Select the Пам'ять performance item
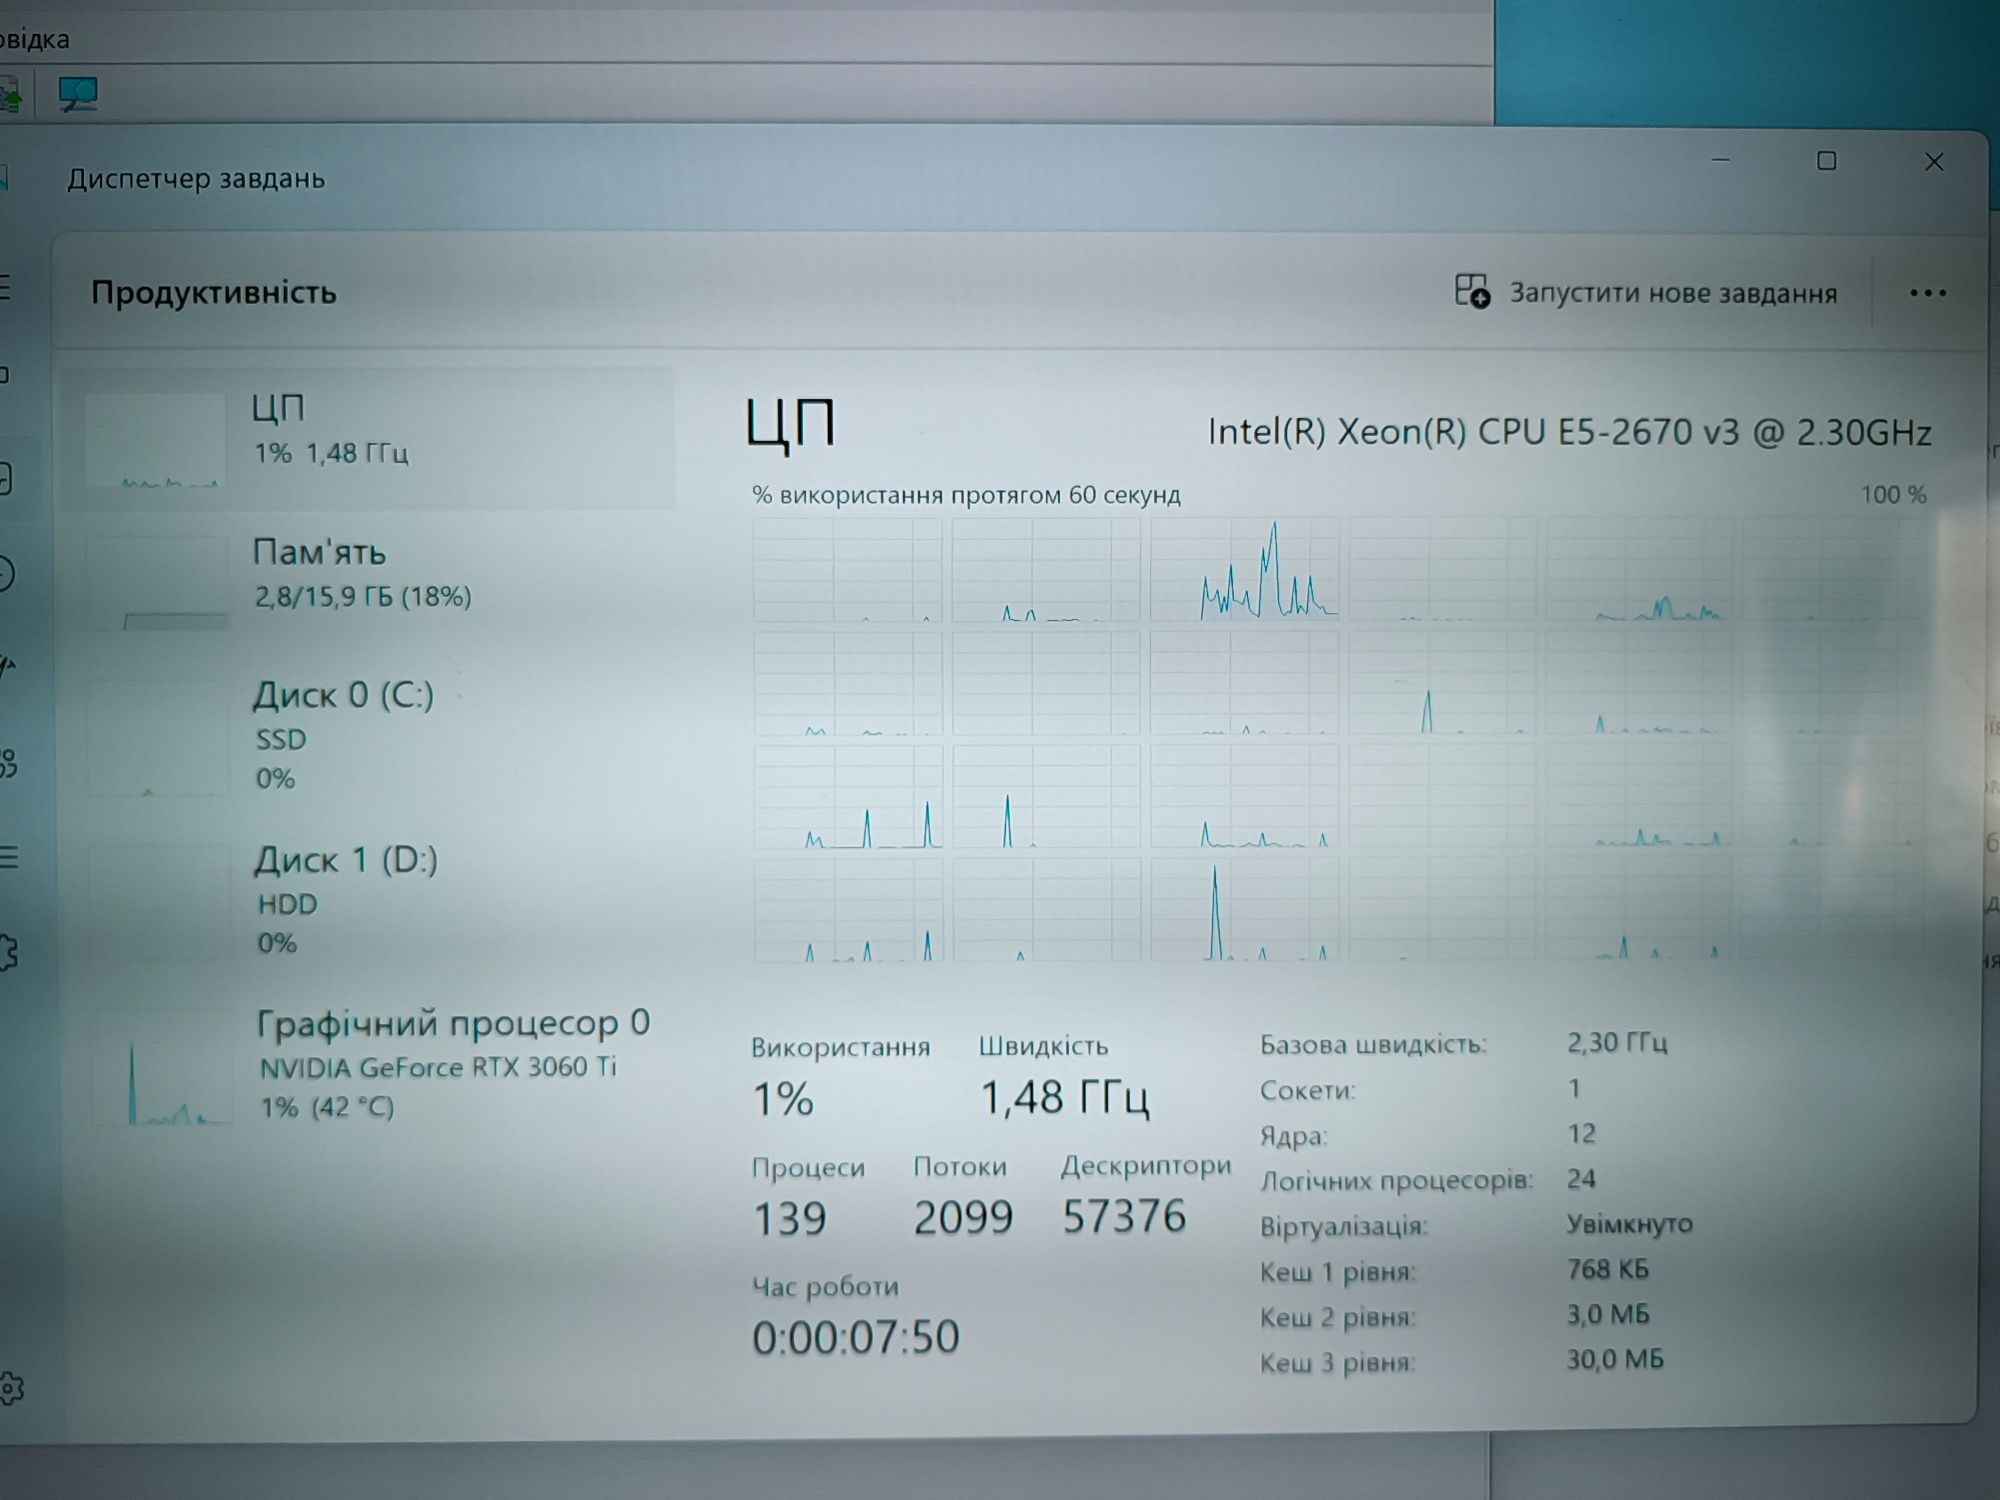This screenshot has width=2000, height=1500. 369,582
